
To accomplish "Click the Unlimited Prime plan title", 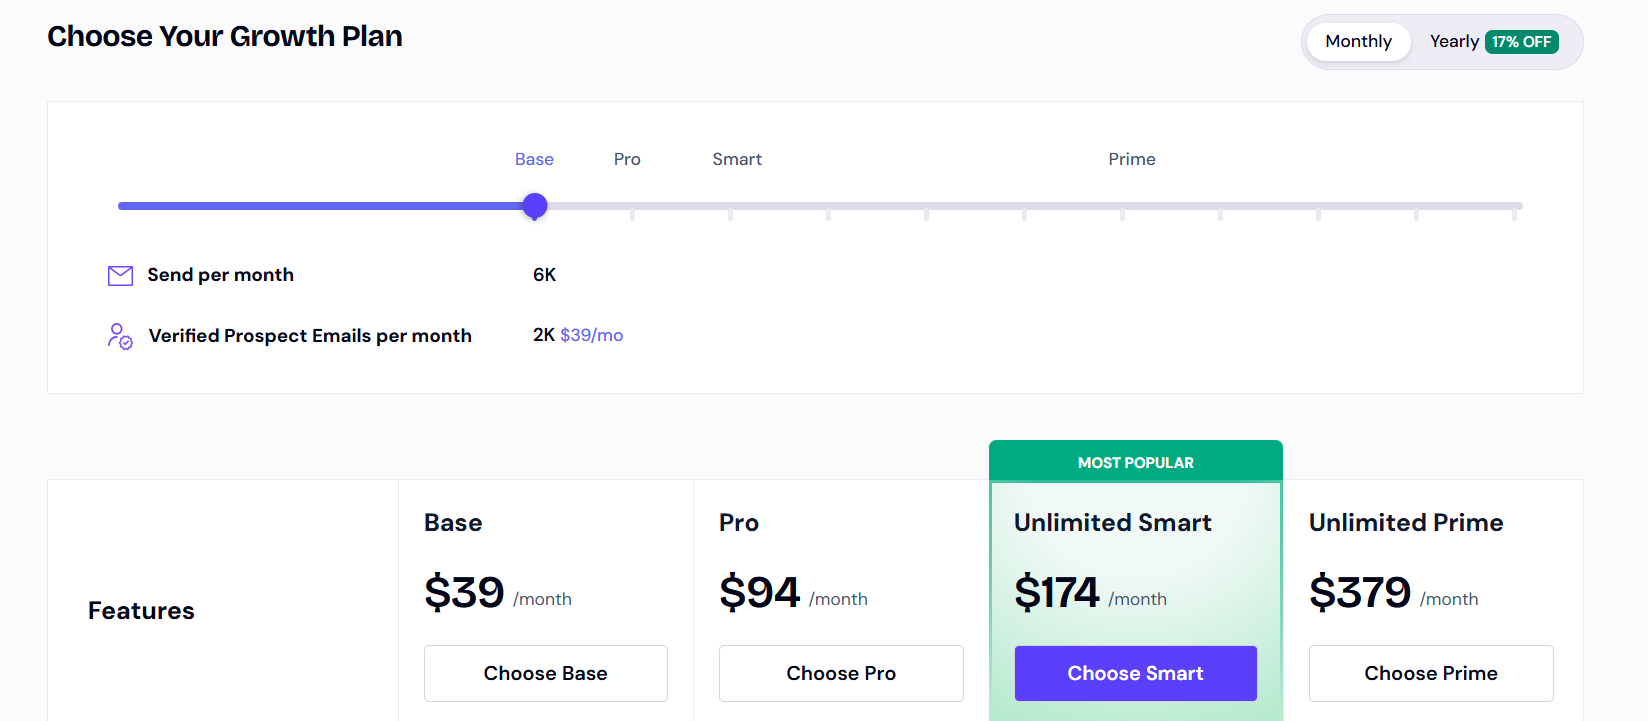I will click(x=1405, y=523).
